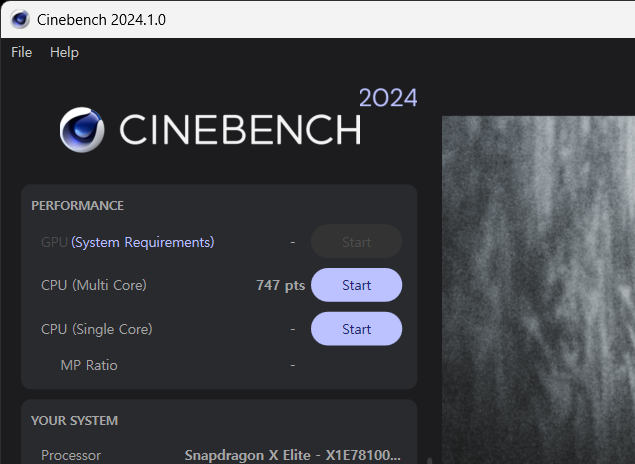This screenshot has width=635, height=464.
Task: Click the MP Ratio label
Action: (x=89, y=365)
